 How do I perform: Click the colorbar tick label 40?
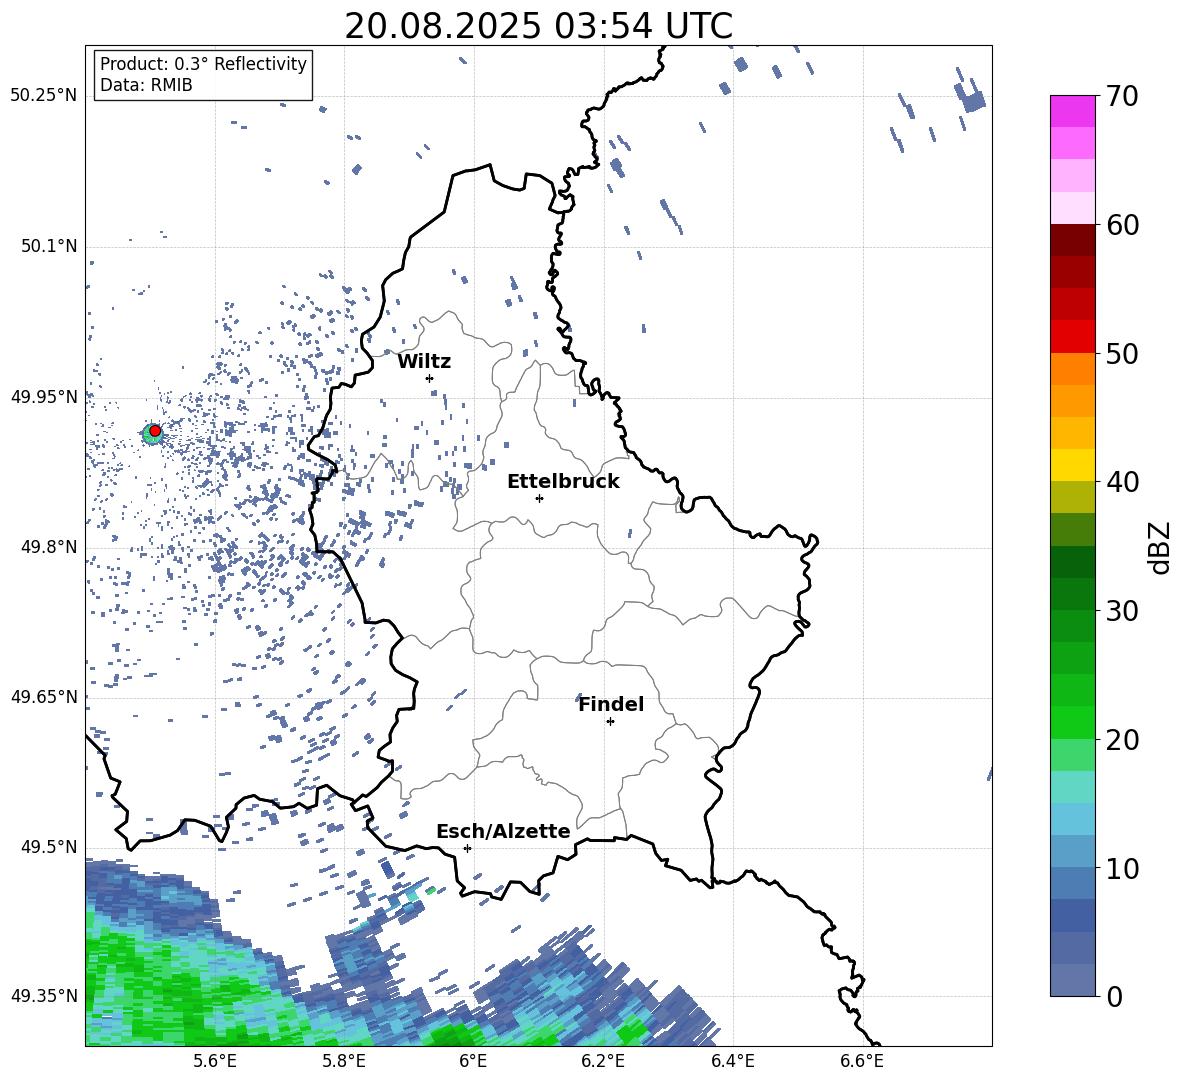(x=1122, y=482)
